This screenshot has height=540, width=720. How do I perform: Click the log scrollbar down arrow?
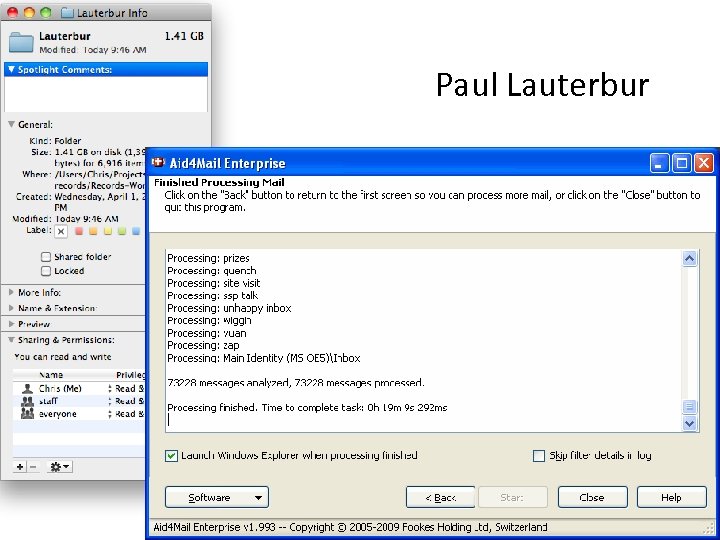(x=689, y=423)
